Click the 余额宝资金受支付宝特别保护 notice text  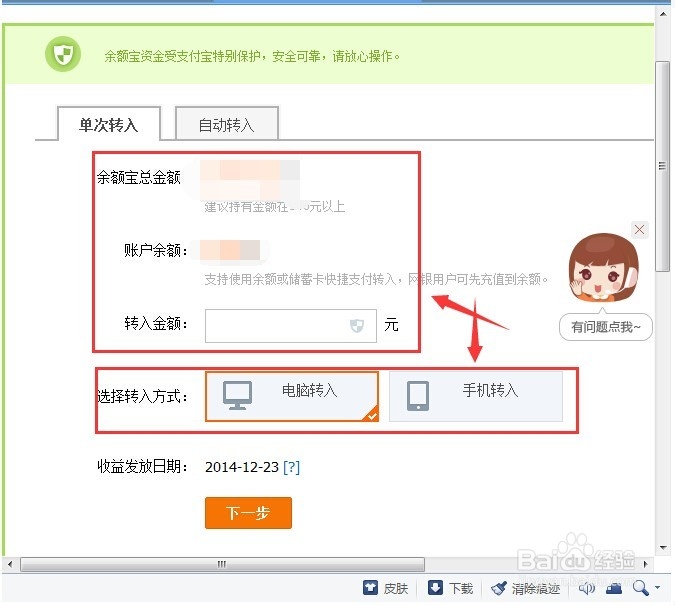click(x=252, y=56)
